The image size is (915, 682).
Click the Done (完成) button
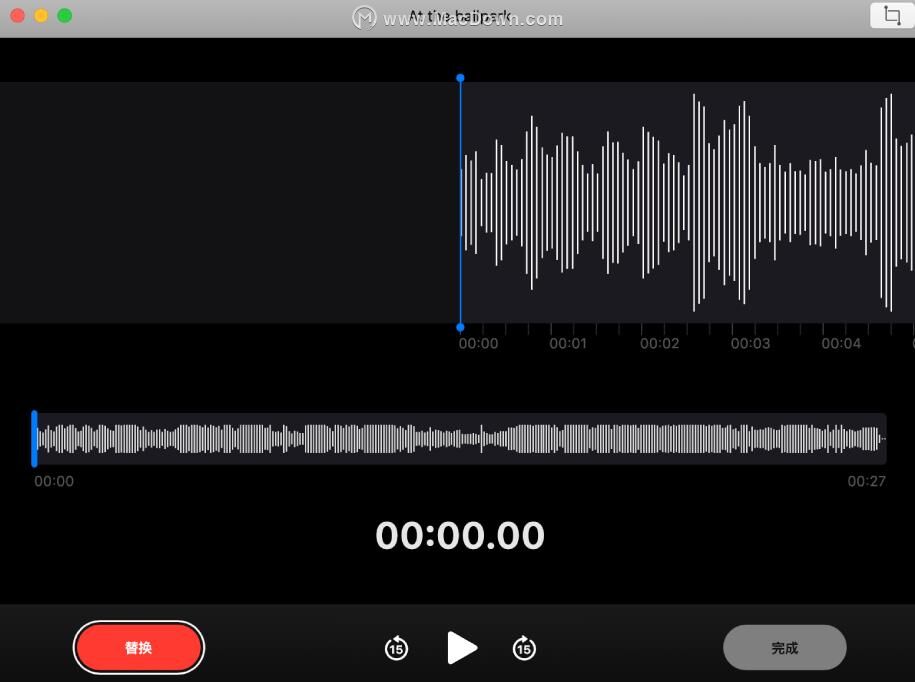[784, 648]
